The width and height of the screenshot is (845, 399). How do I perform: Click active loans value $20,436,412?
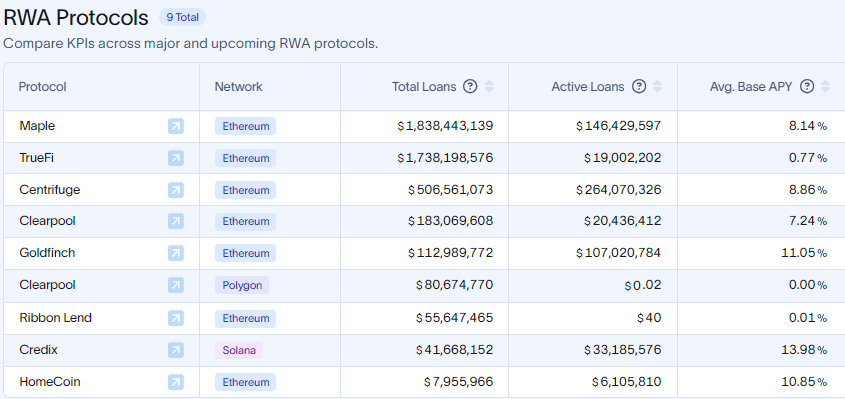tap(622, 221)
